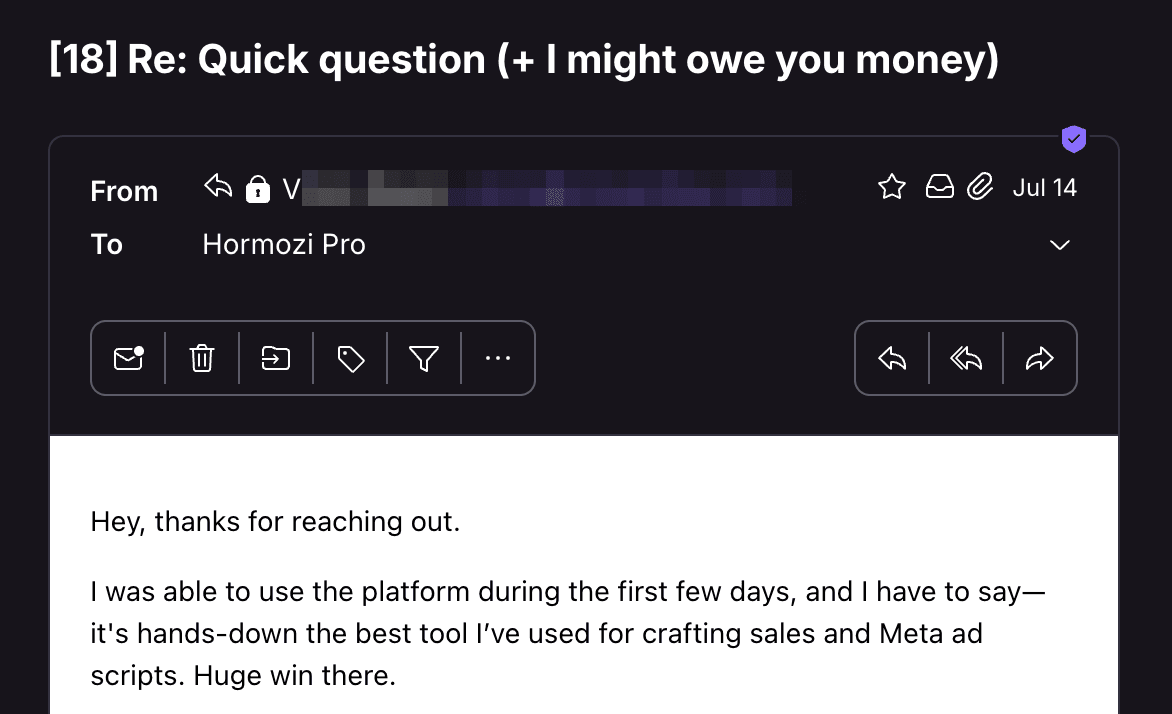The image size is (1172, 714).
Task: Reply to this email
Action: 892,358
